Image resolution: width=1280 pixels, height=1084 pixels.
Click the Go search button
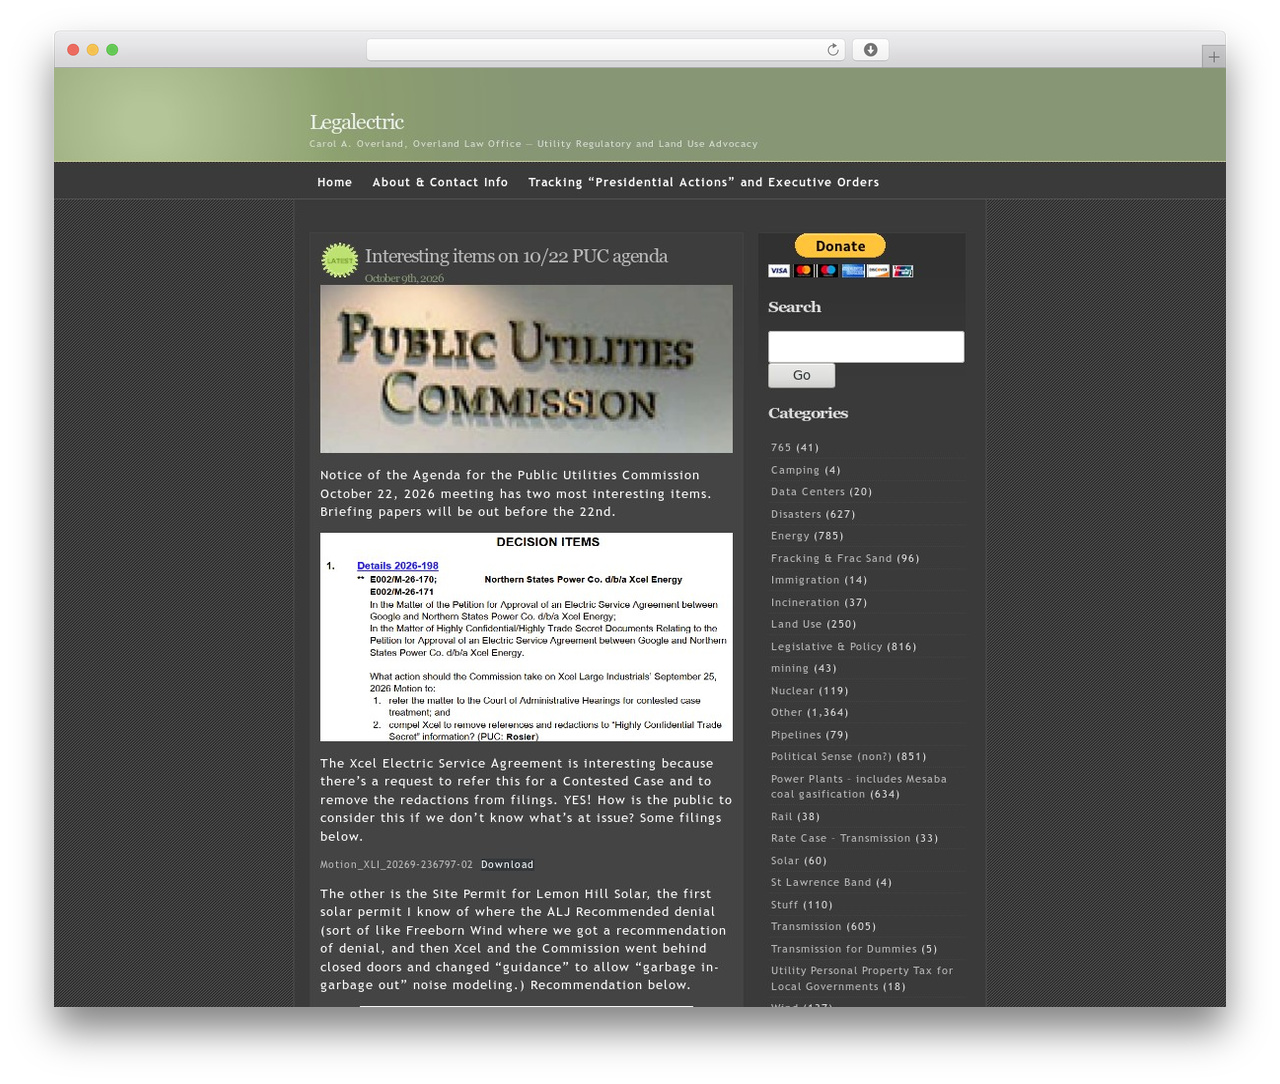click(801, 375)
